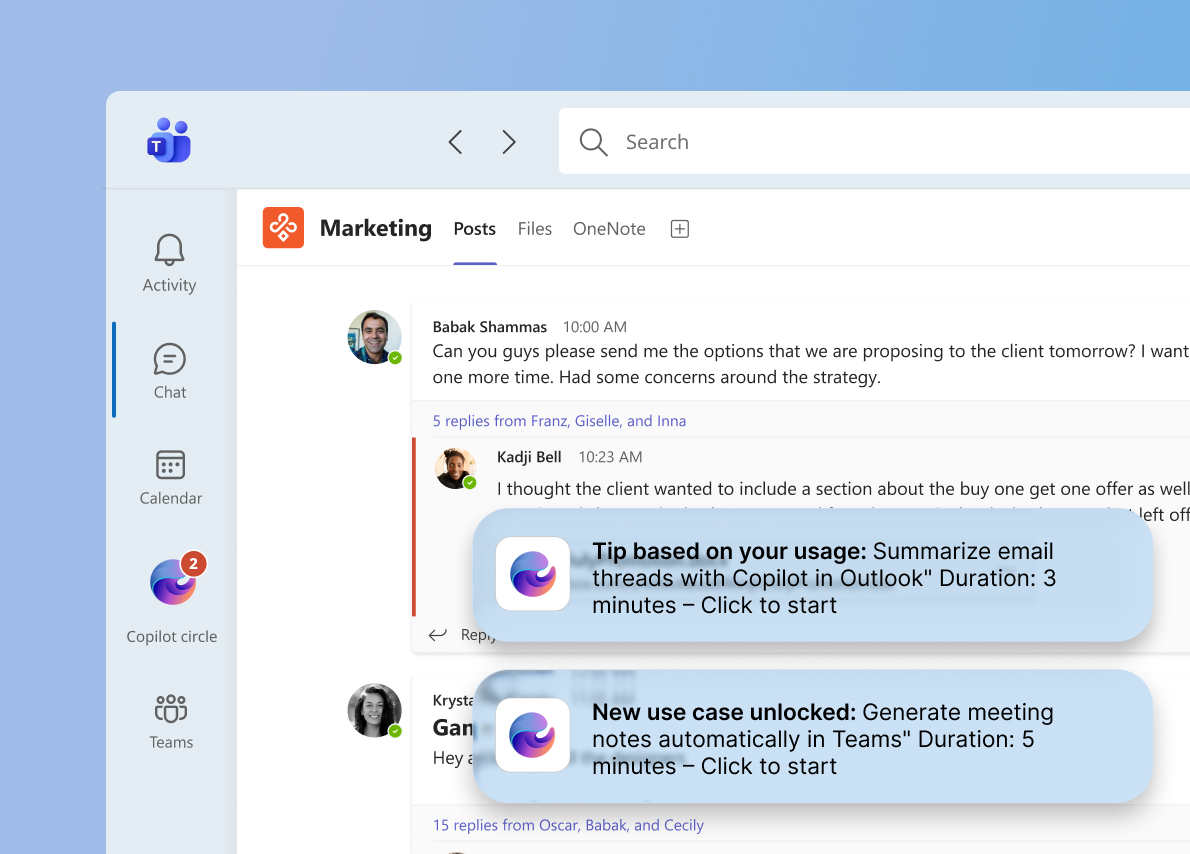Open Calendar in the sidebar

170,477
